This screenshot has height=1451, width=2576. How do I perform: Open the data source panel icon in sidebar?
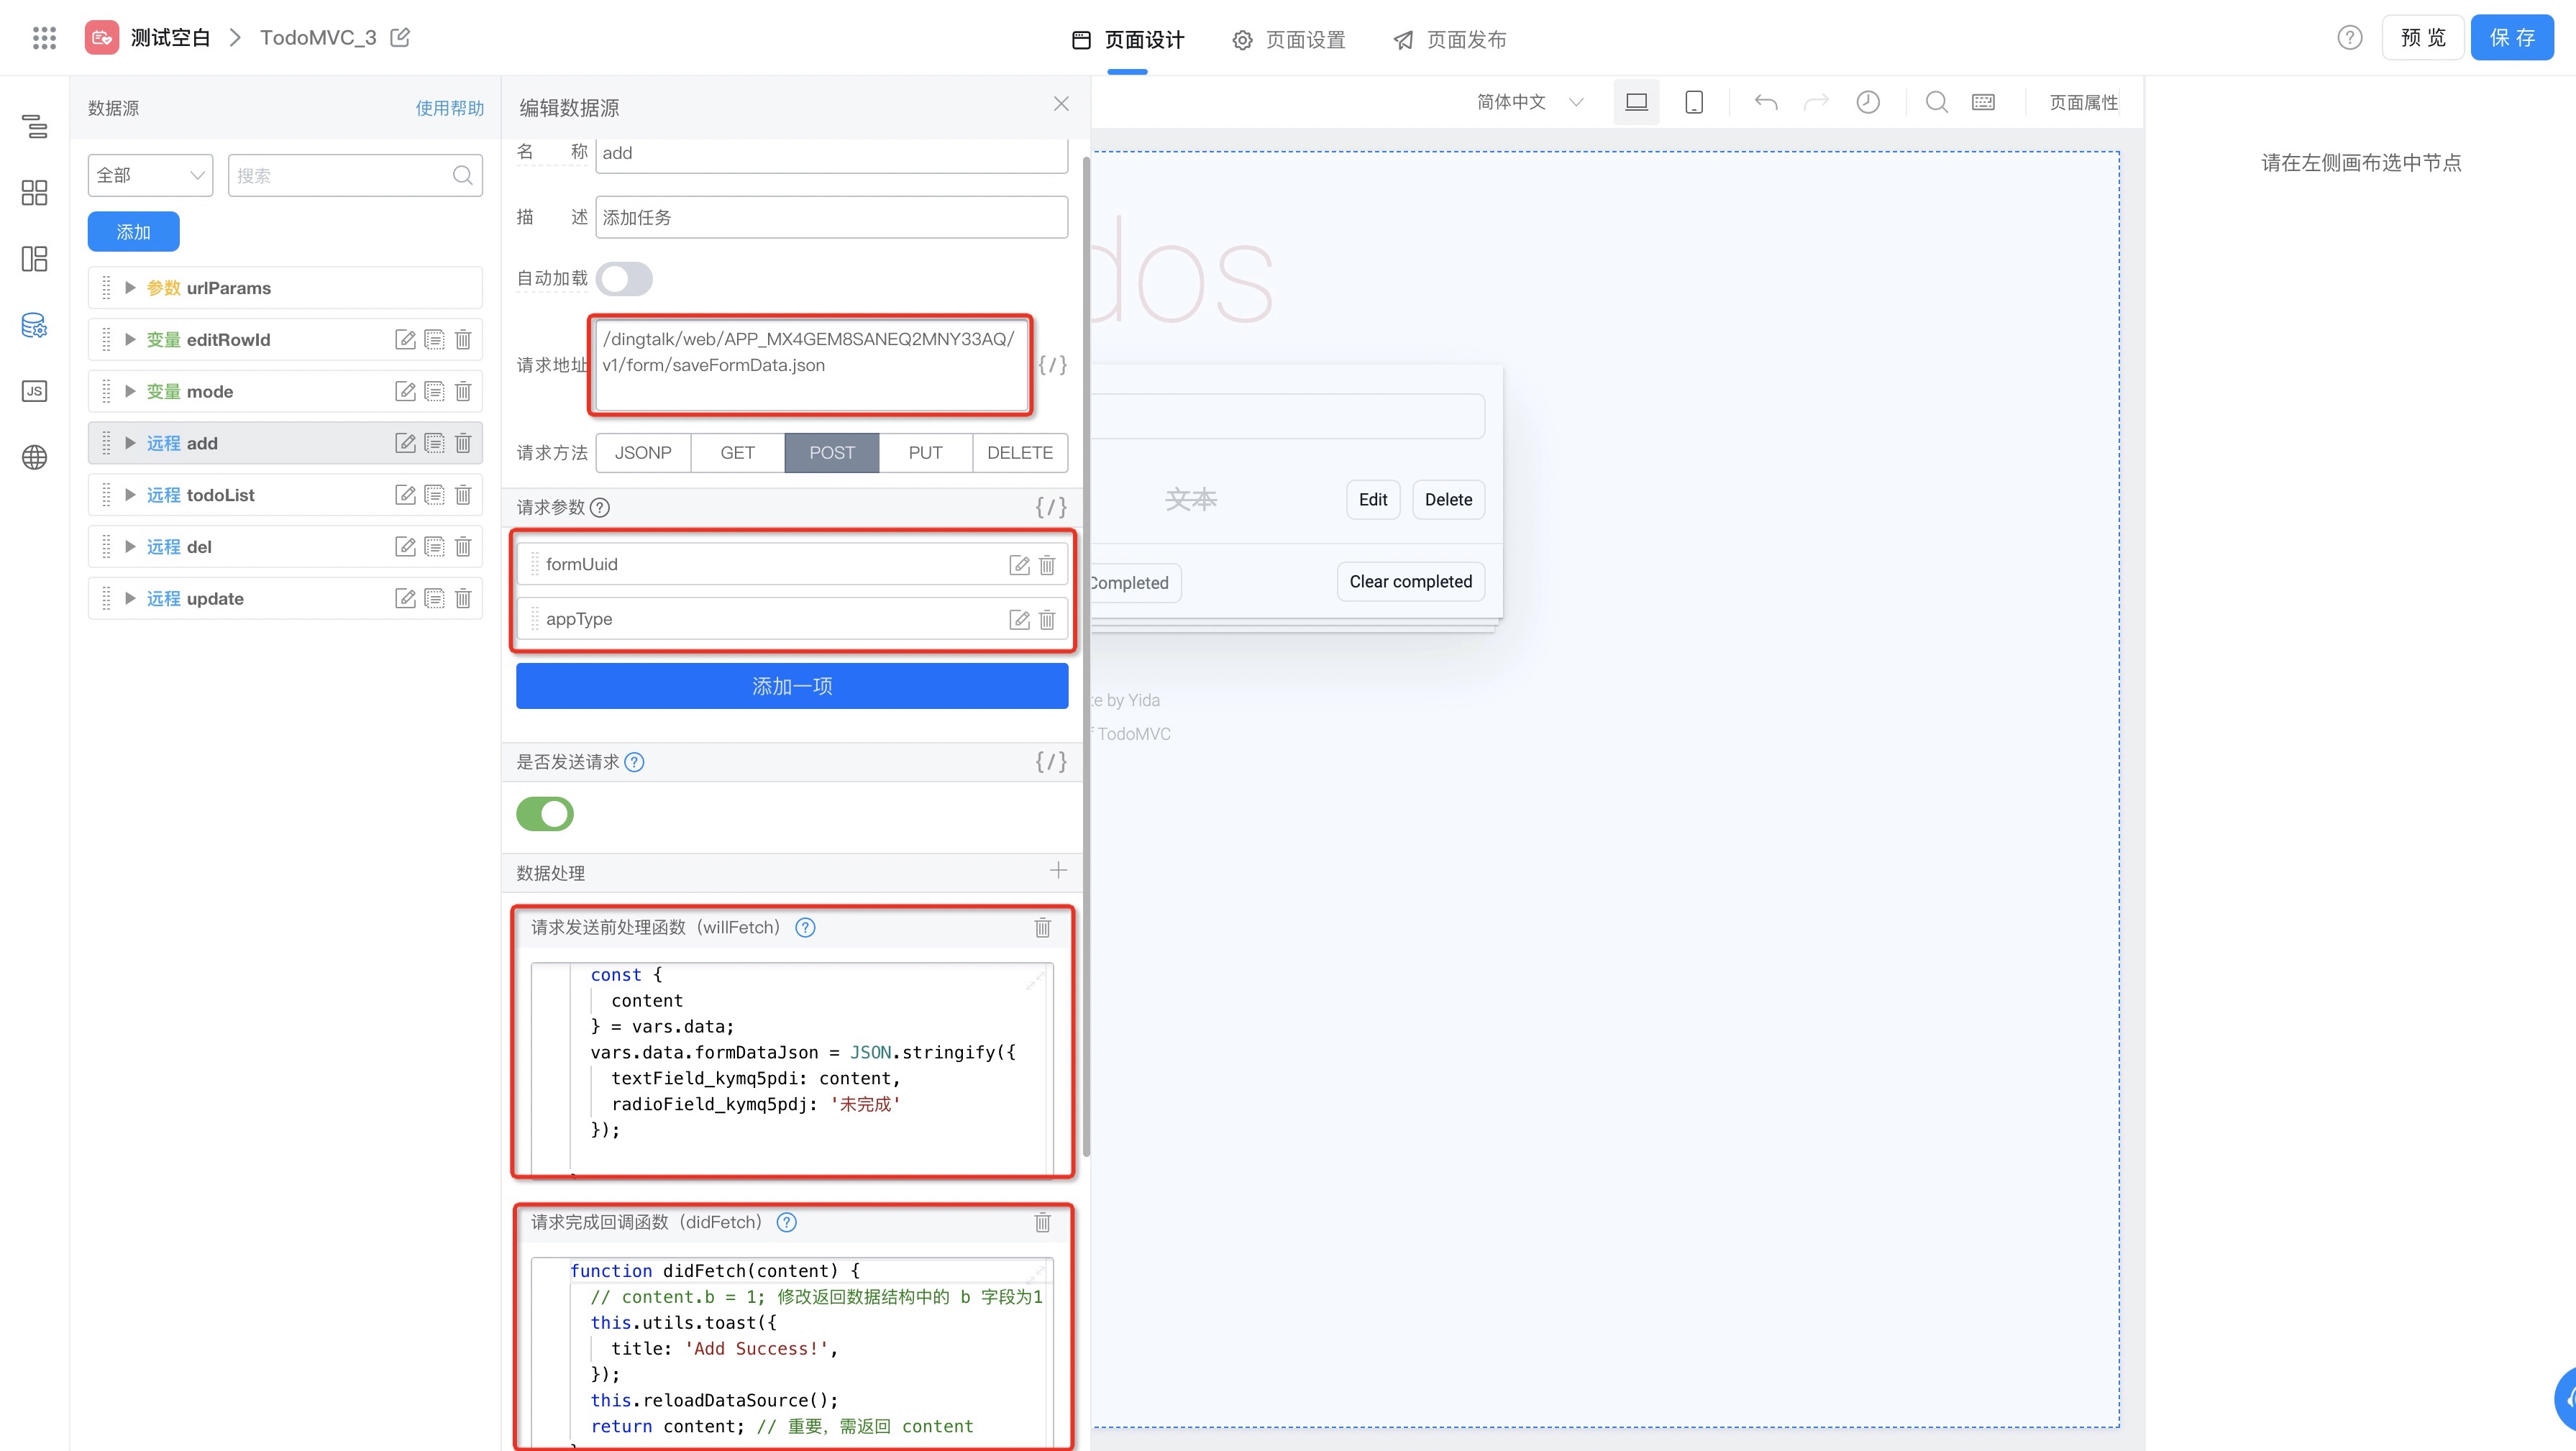tap(34, 325)
